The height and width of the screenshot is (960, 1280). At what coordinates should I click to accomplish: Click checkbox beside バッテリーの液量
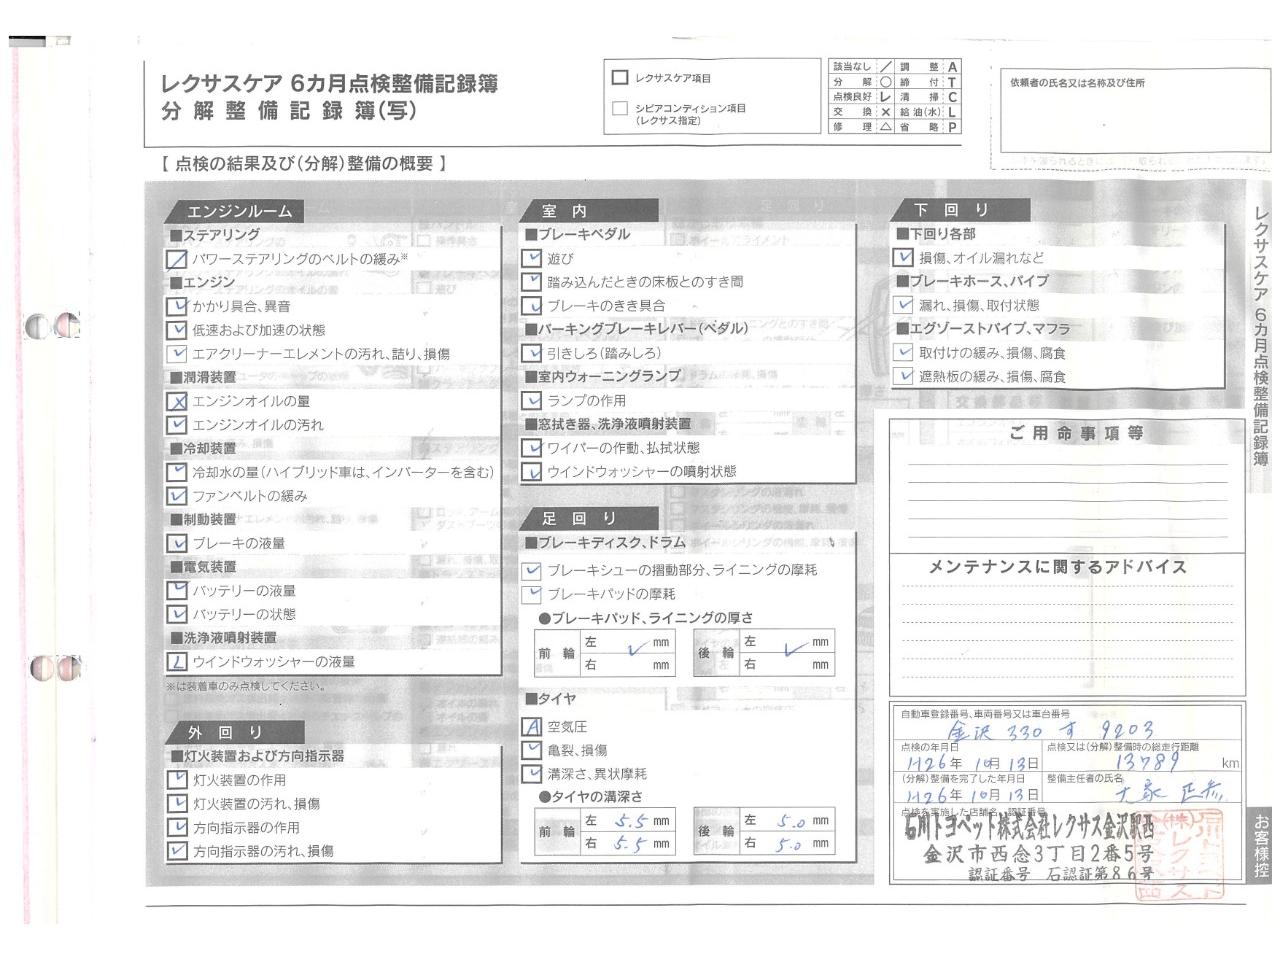[x=177, y=591]
